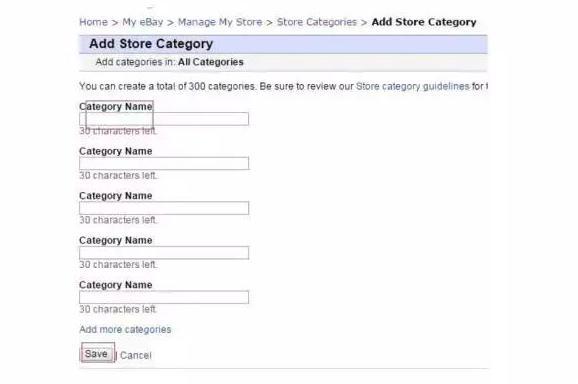
Task: Click the fourth Category Name label
Action: [116, 240]
